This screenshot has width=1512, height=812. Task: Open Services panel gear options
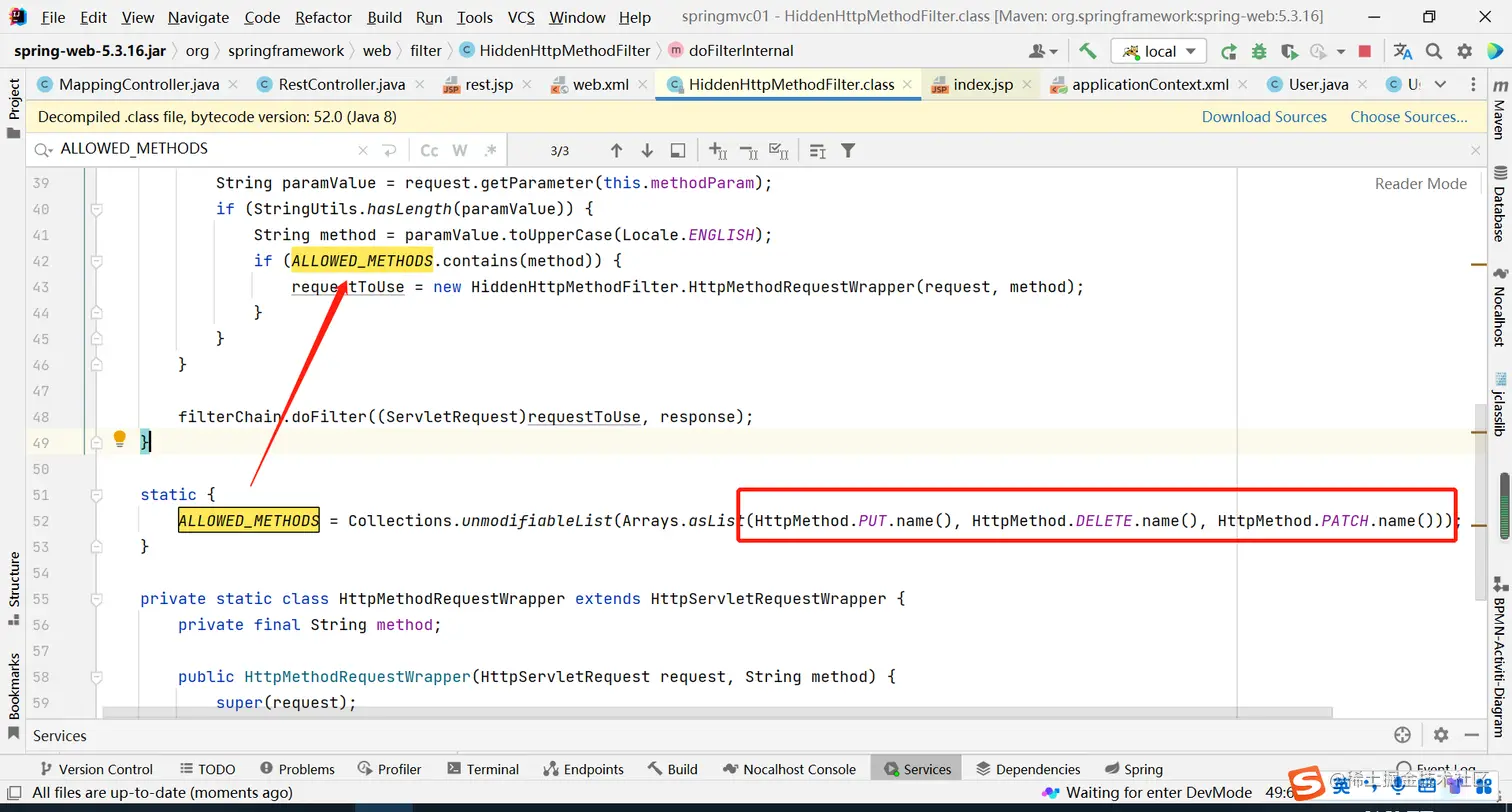coord(1441,735)
